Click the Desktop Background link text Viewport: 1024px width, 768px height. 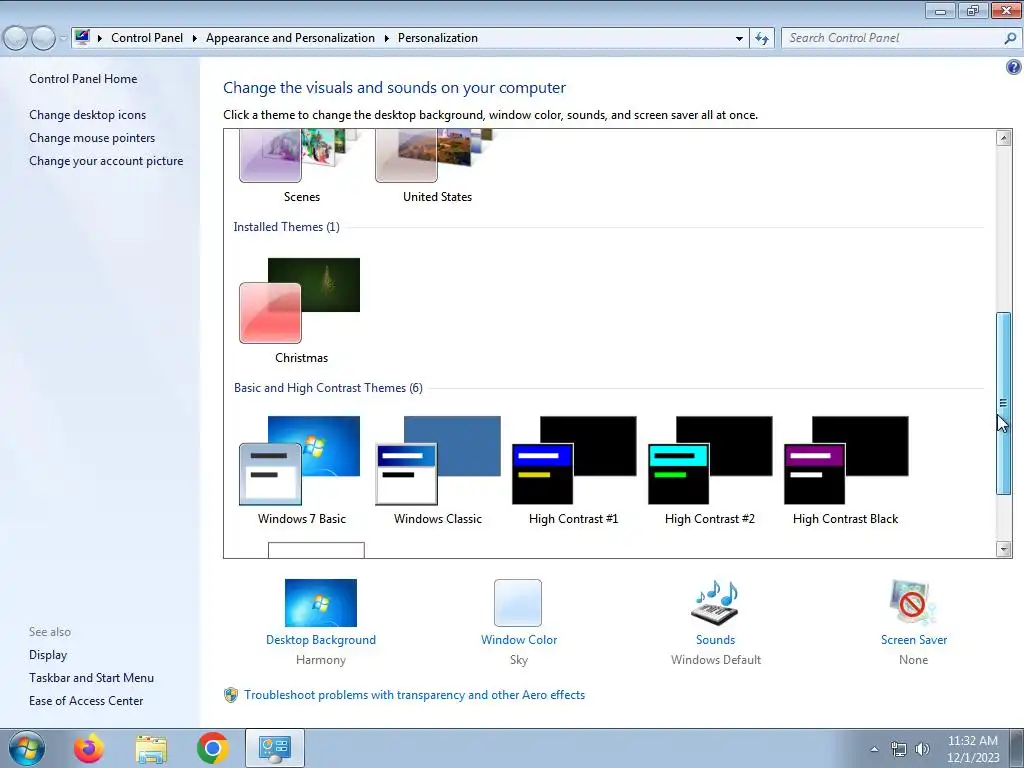[x=321, y=640]
